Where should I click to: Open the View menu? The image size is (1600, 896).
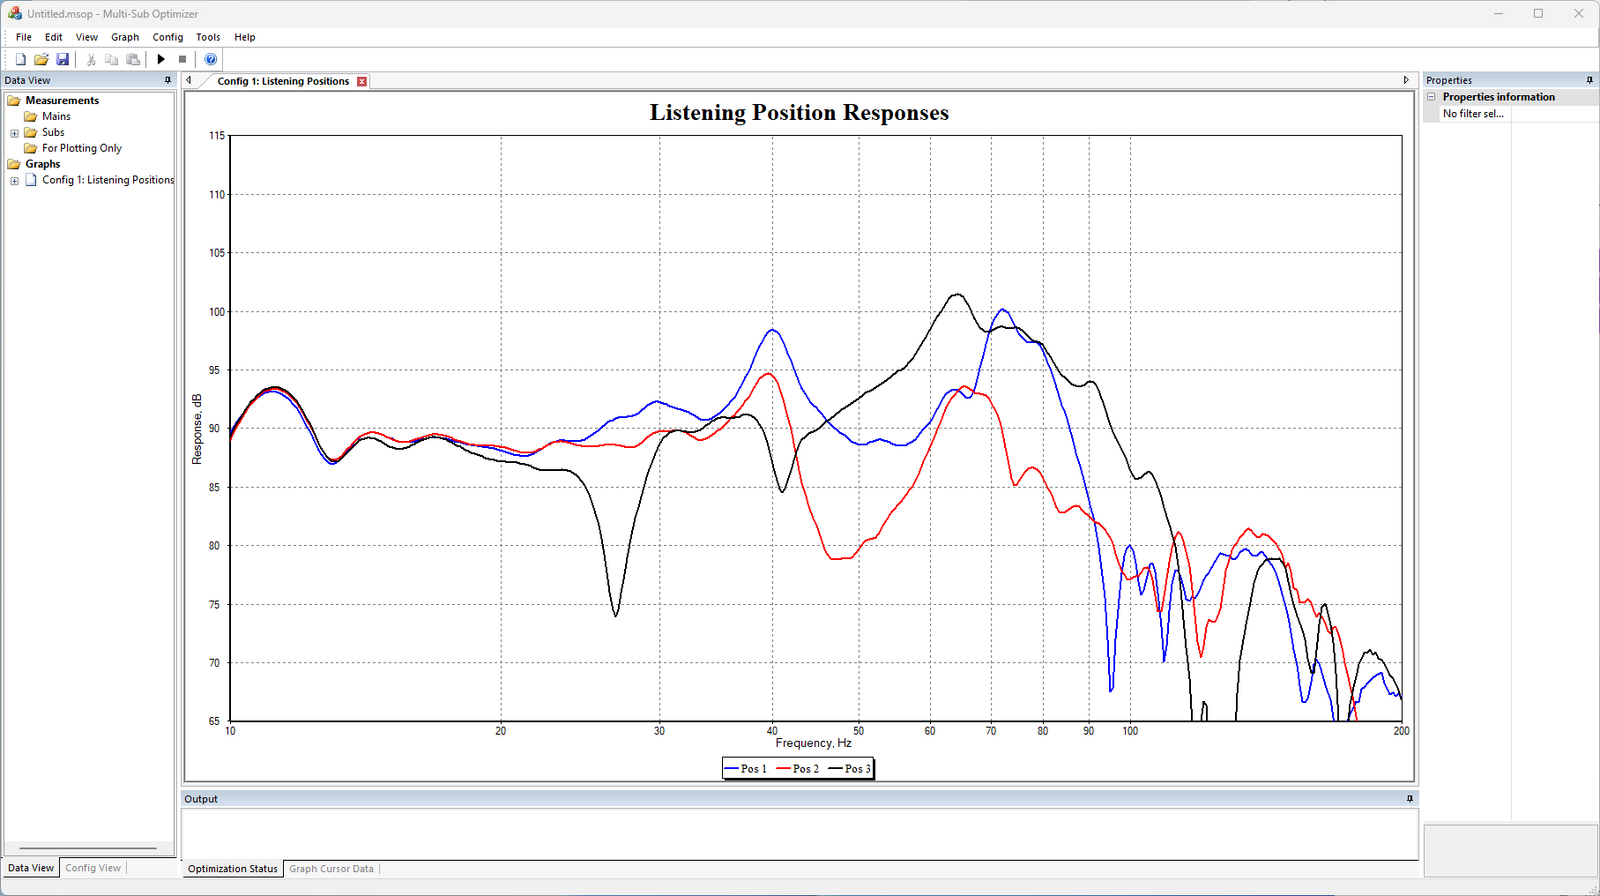click(87, 37)
